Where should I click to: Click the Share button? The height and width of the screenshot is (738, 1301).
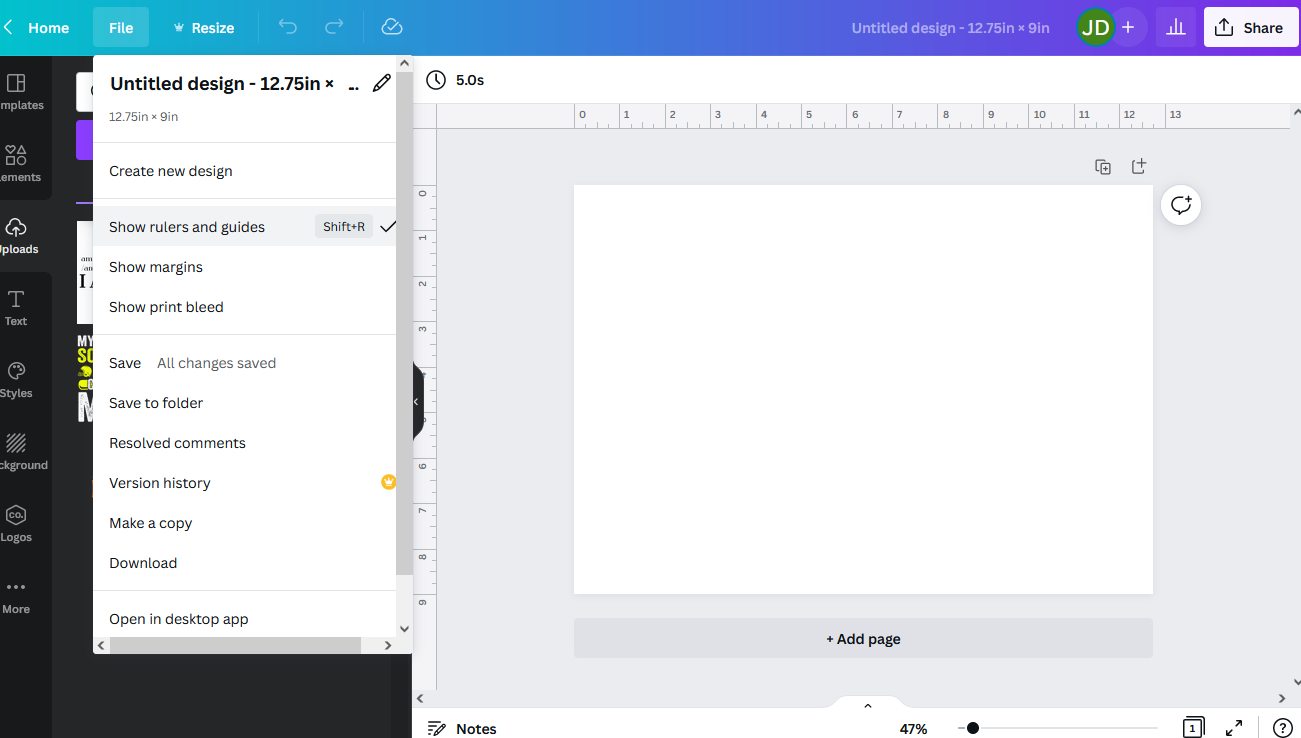(1250, 27)
